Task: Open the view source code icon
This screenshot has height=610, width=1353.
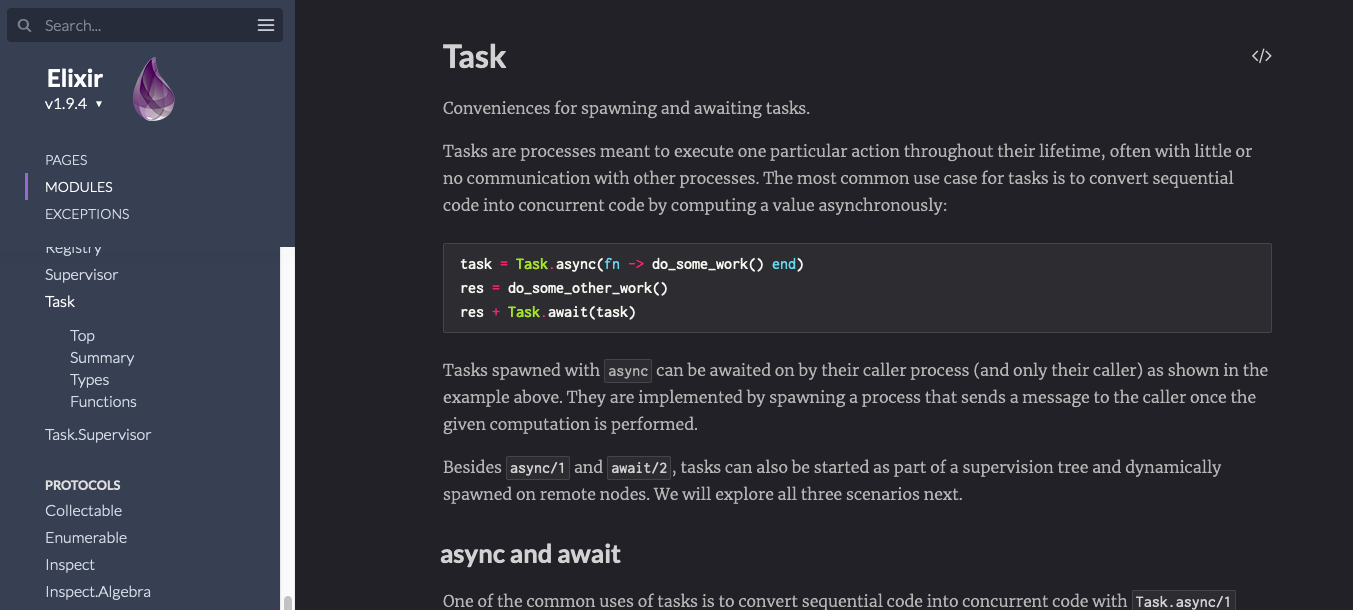Action: pos(1262,56)
